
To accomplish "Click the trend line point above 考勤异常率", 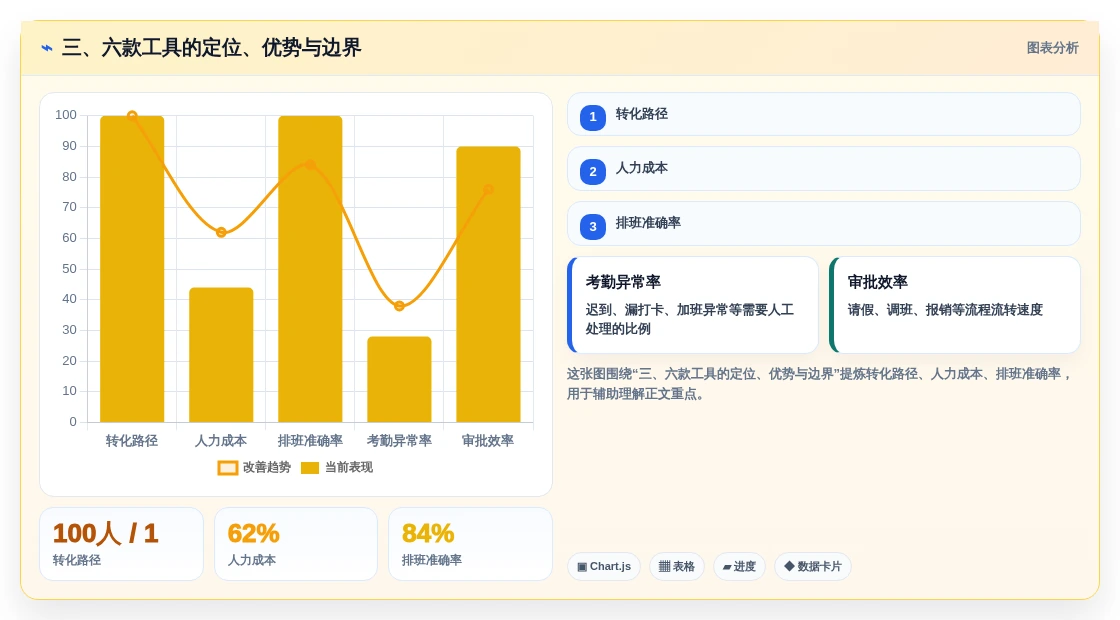I will [399, 306].
